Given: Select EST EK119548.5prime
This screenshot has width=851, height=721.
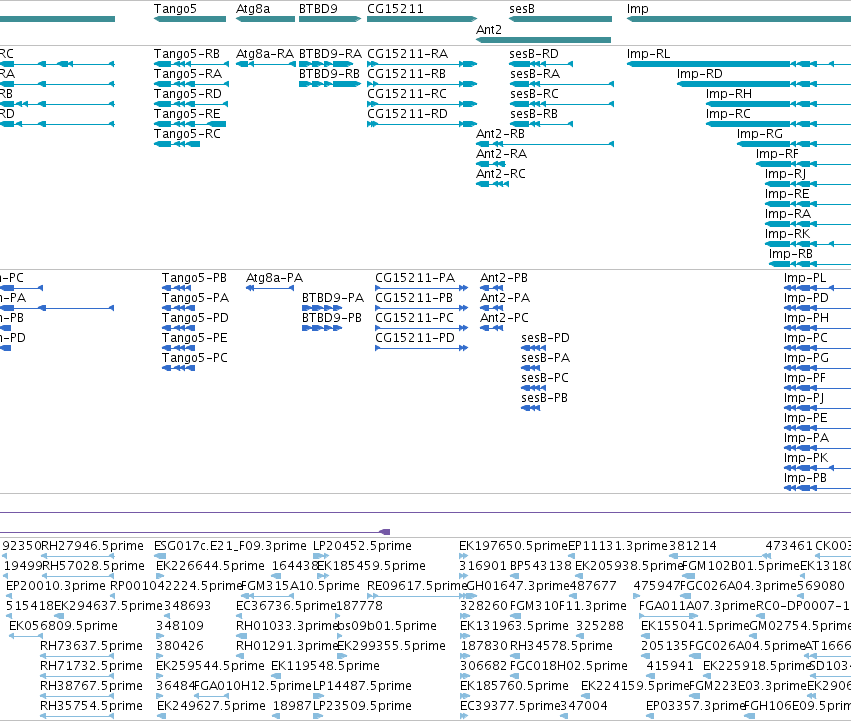Looking at the screenshot, I should point(276,676).
